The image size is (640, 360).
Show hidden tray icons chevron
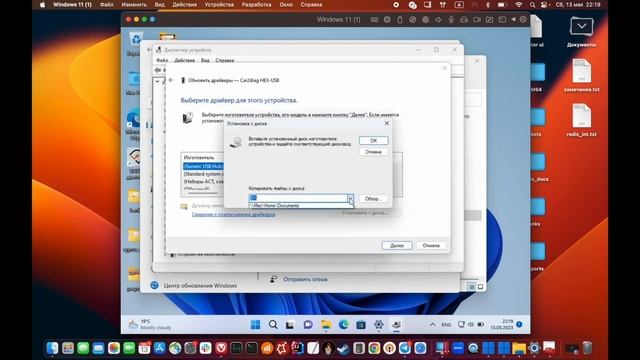(433, 325)
